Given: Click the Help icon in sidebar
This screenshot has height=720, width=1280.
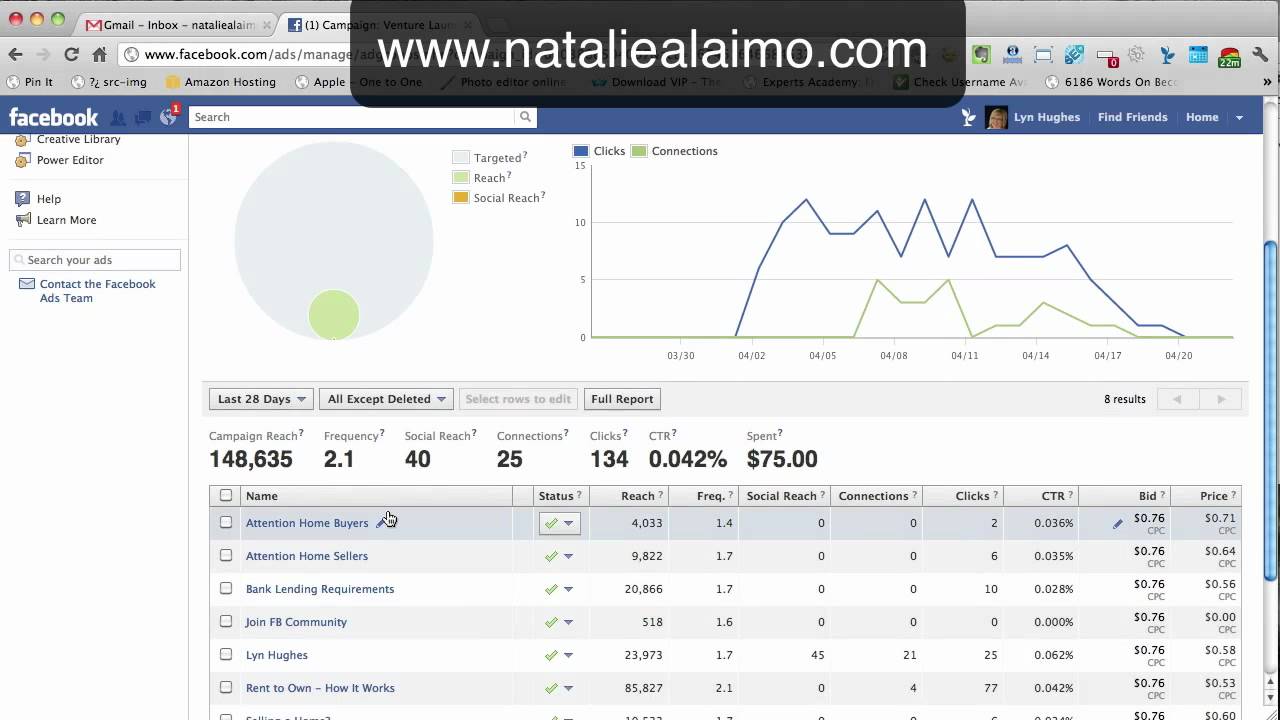Looking at the screenshot, I should (x=22, y=199).
